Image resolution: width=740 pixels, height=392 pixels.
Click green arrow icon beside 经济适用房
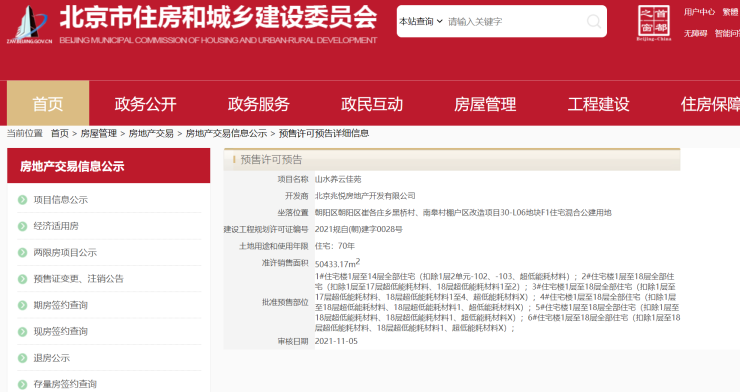click(x=22, y=226)
